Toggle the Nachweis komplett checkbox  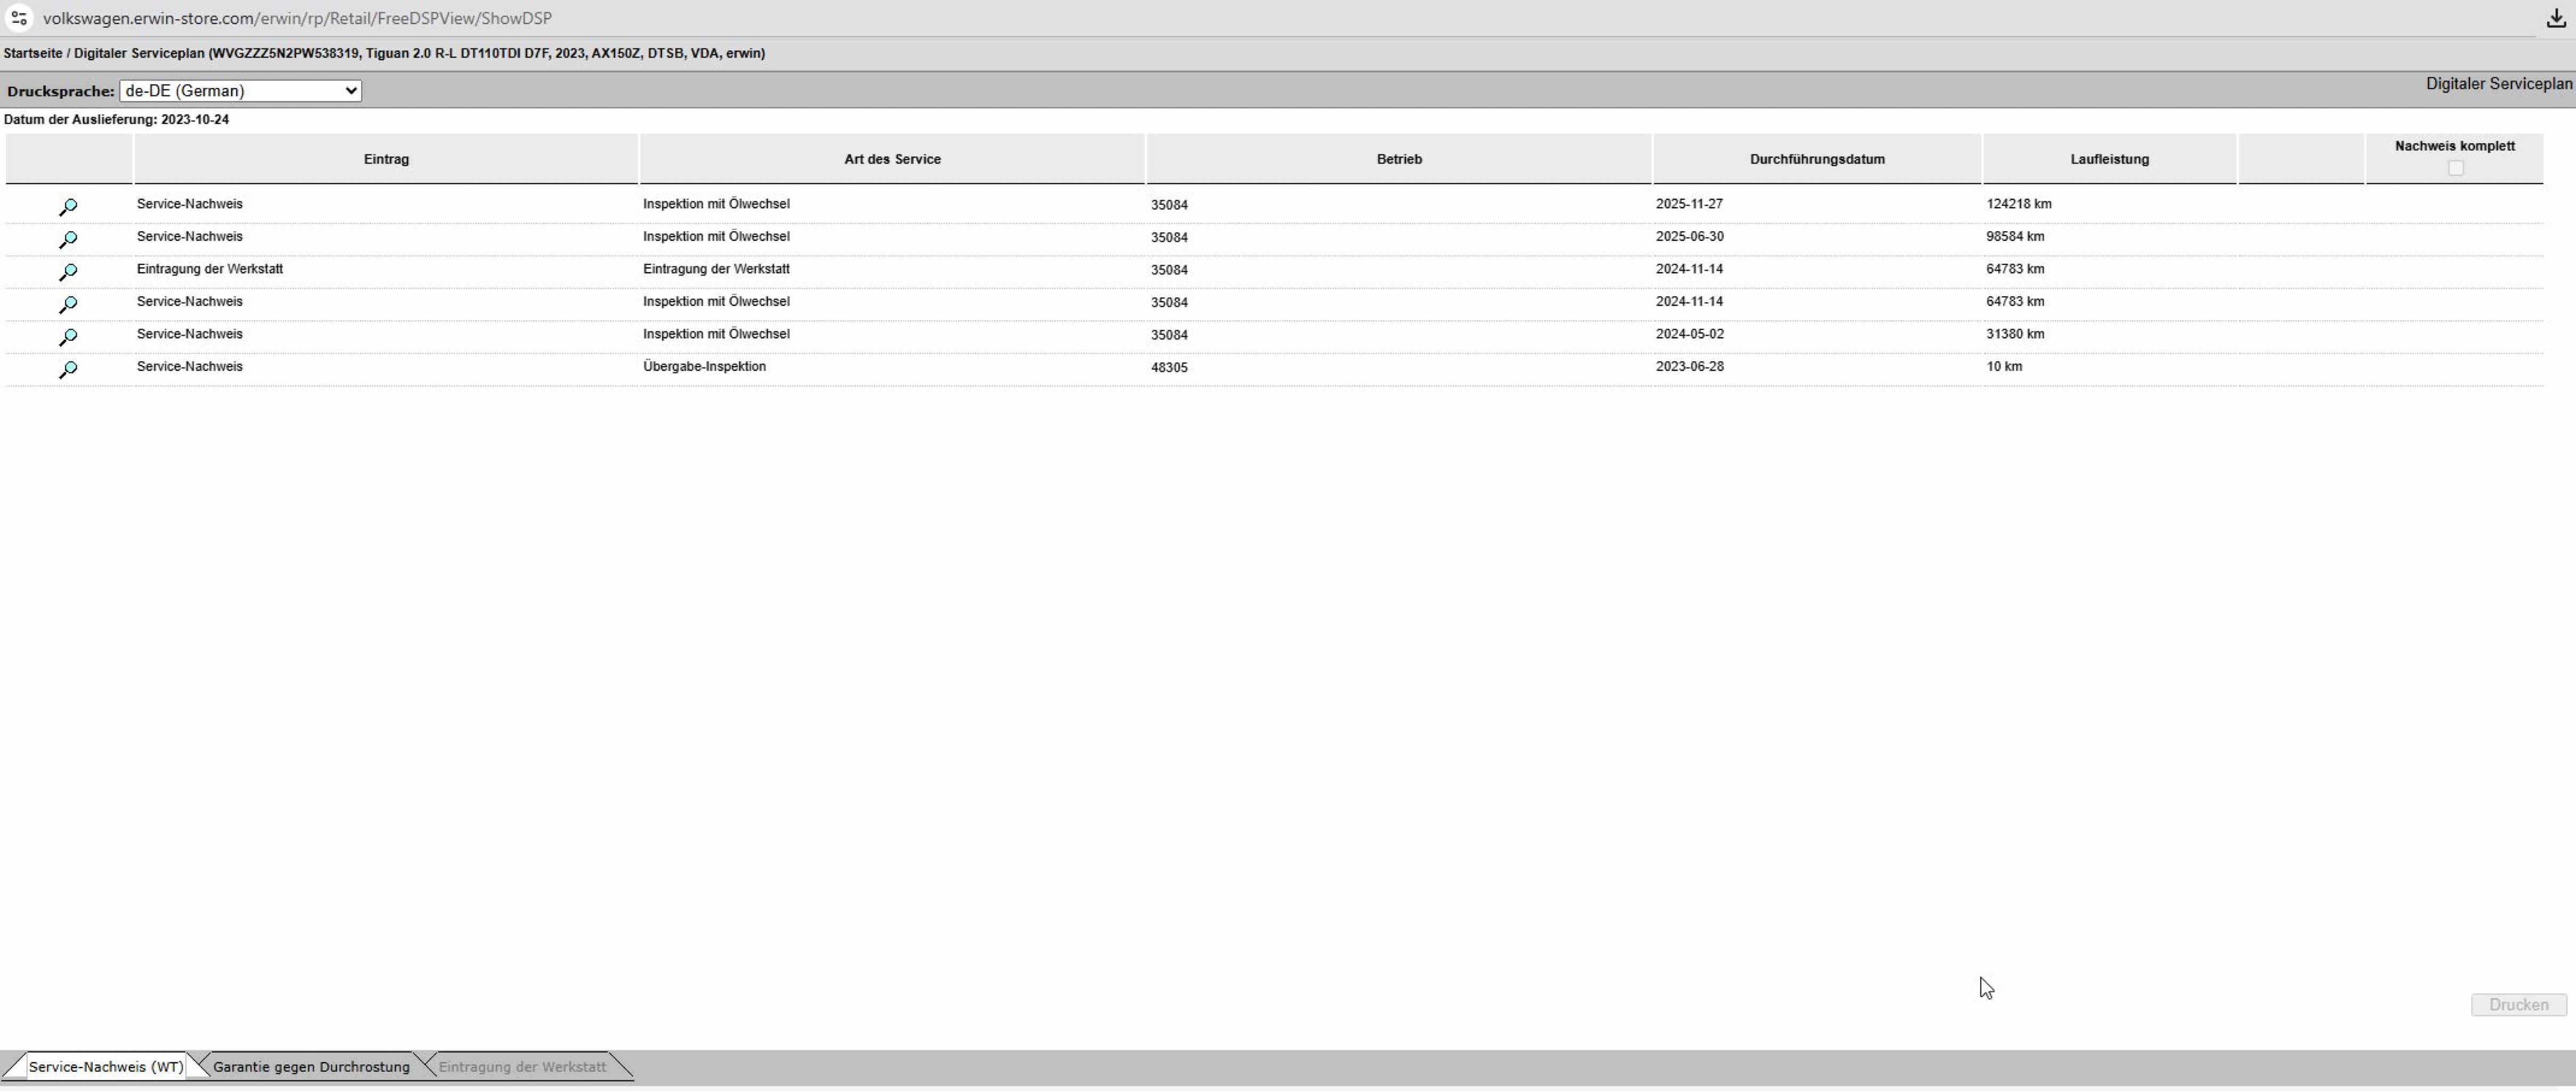coord(2455,168)
